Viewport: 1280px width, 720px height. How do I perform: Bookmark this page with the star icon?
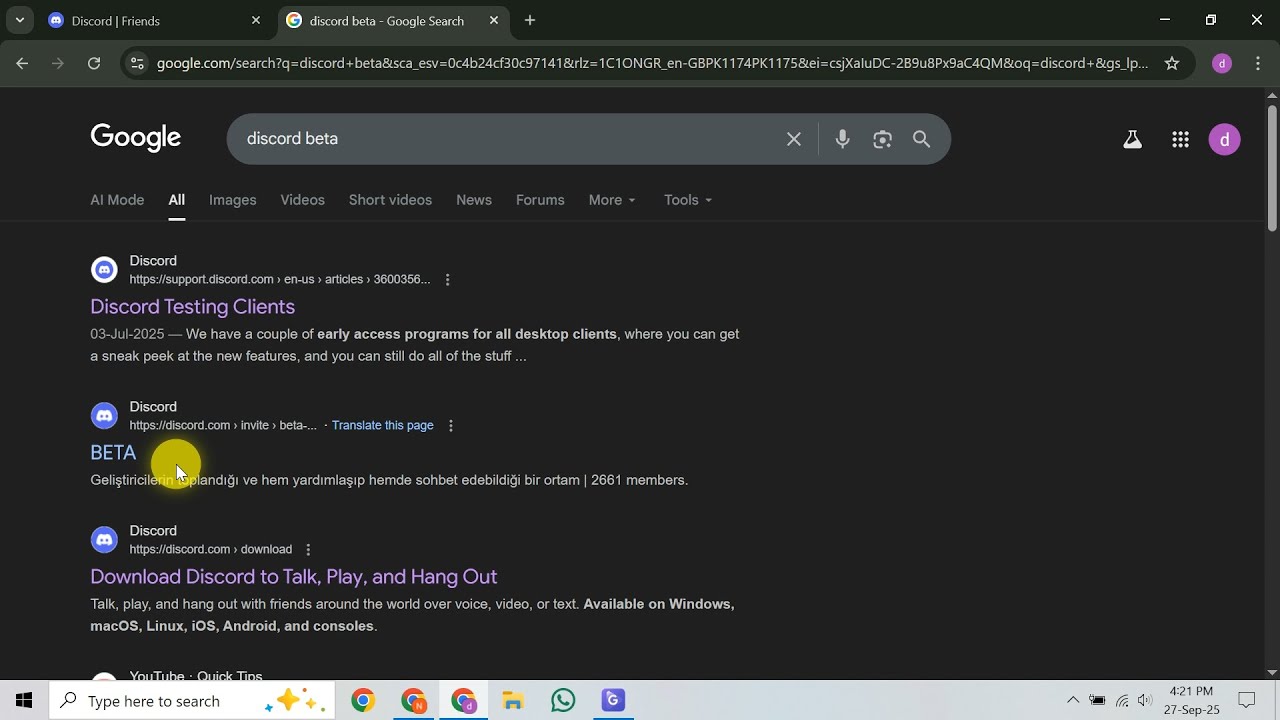tap(1172, 63)
